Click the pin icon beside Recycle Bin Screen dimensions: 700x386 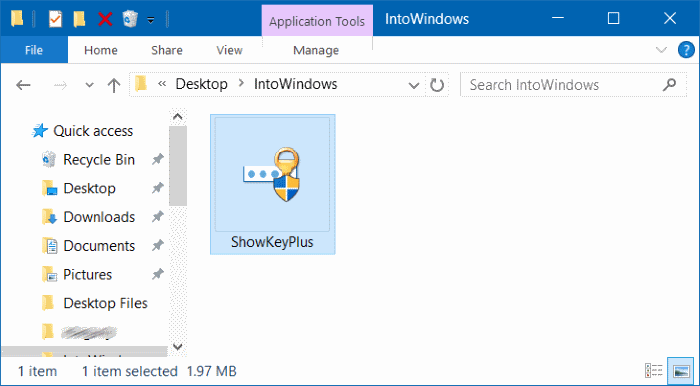(158, 159)
